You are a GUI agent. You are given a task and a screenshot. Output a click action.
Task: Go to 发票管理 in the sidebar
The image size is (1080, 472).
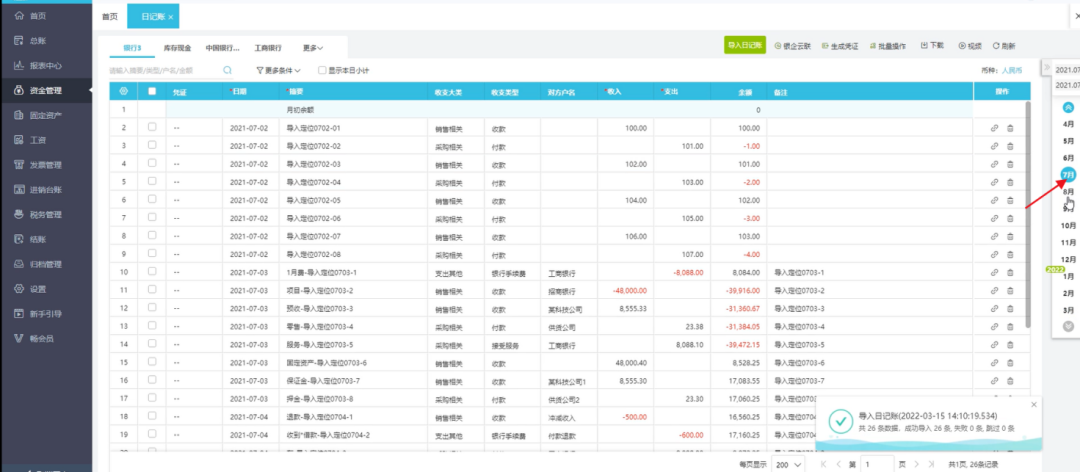coord(45,165)
